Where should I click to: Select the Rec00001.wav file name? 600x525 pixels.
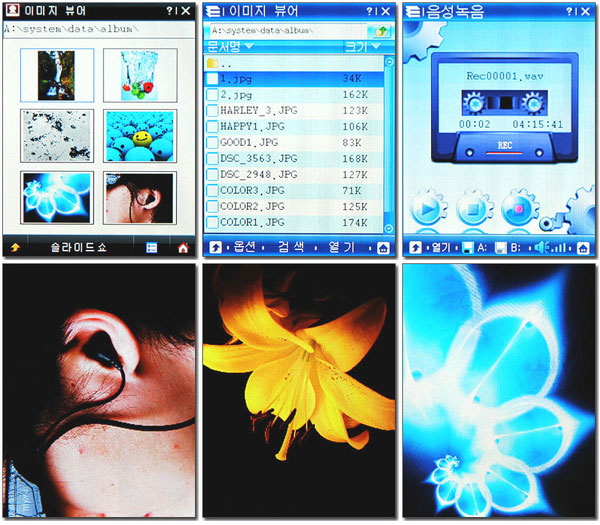pyautogui.click(x=504, y=76)
